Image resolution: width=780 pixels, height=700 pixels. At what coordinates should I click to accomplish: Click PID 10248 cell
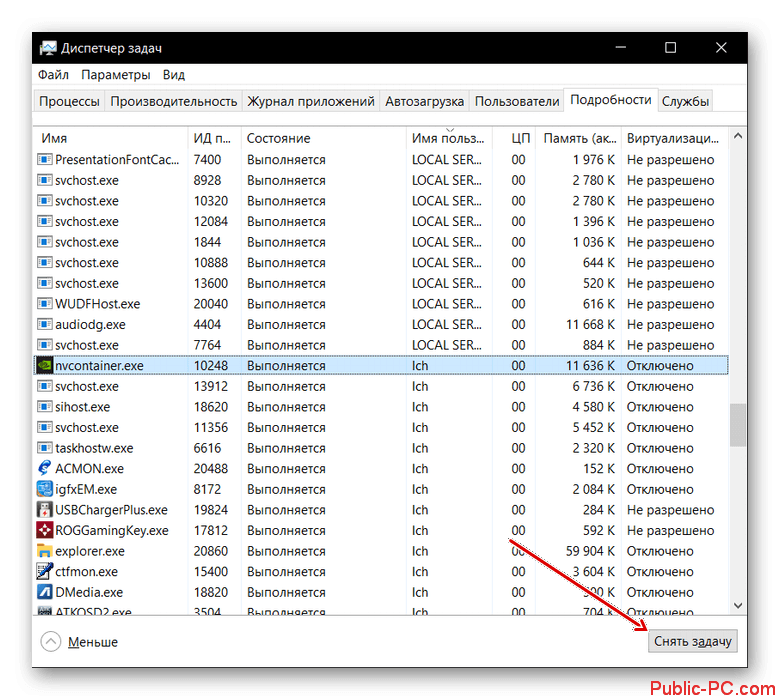pos(211,366)
